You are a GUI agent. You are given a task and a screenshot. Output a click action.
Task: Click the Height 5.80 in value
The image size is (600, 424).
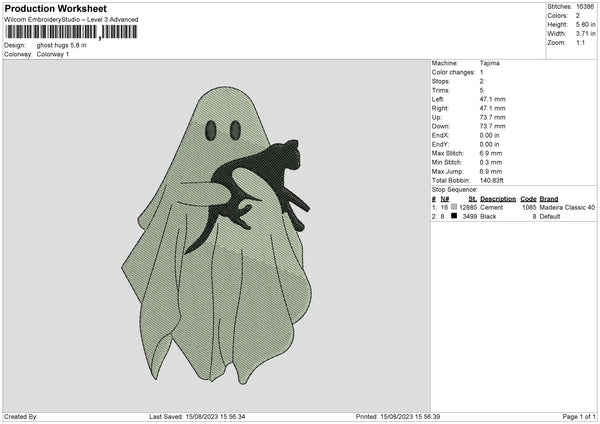point(585,25)
